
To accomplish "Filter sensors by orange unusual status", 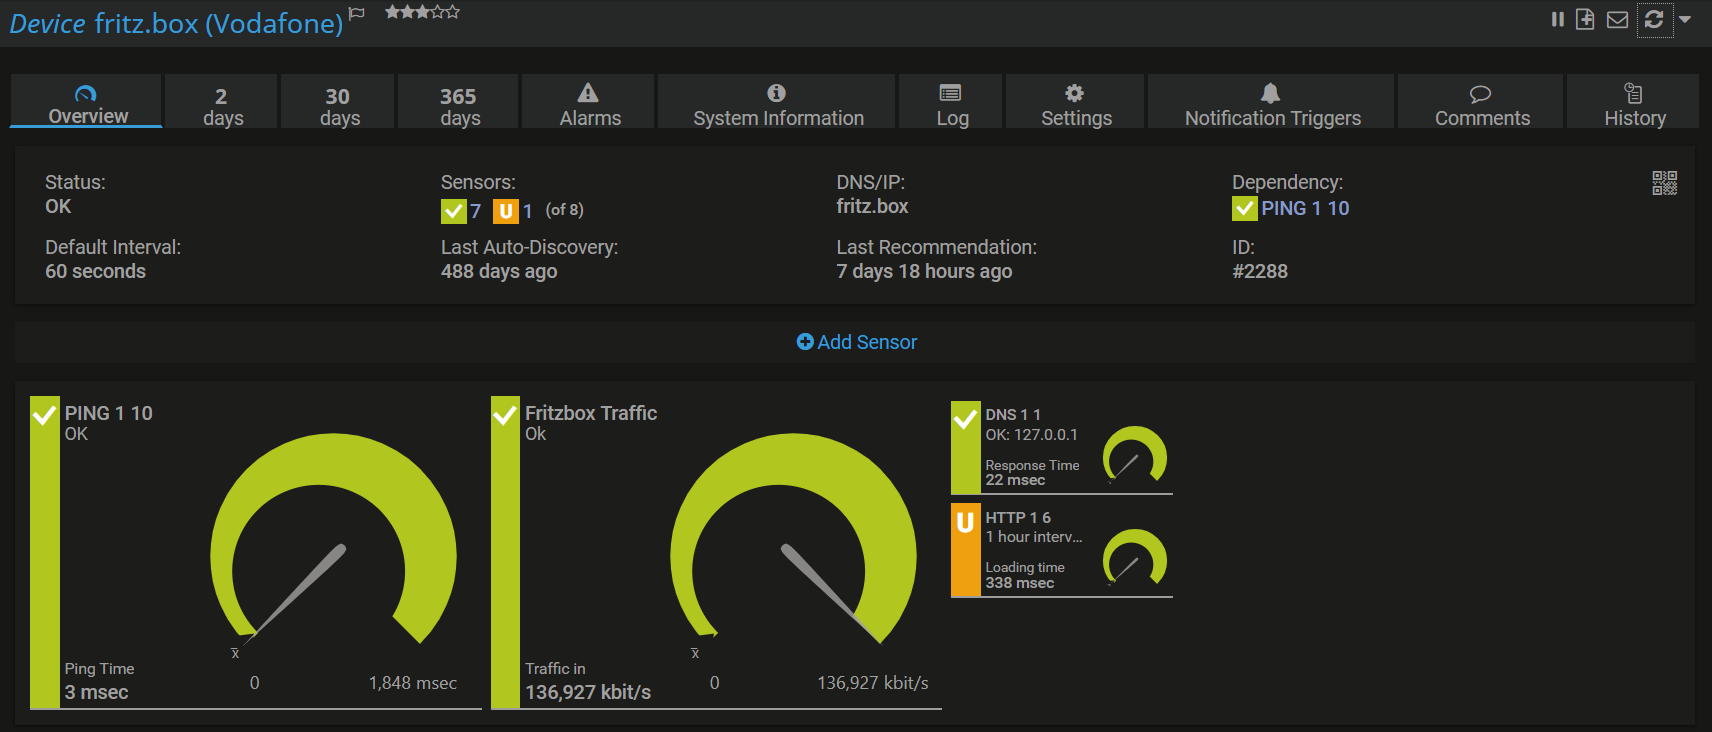I will (506, 211).
